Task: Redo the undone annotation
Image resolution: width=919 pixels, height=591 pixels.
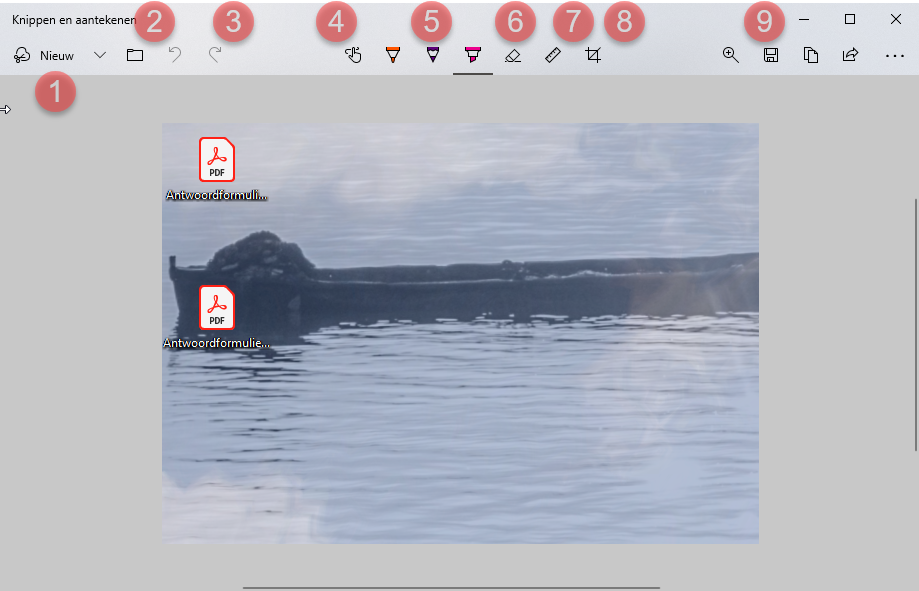Action: (x=215, y=55)
